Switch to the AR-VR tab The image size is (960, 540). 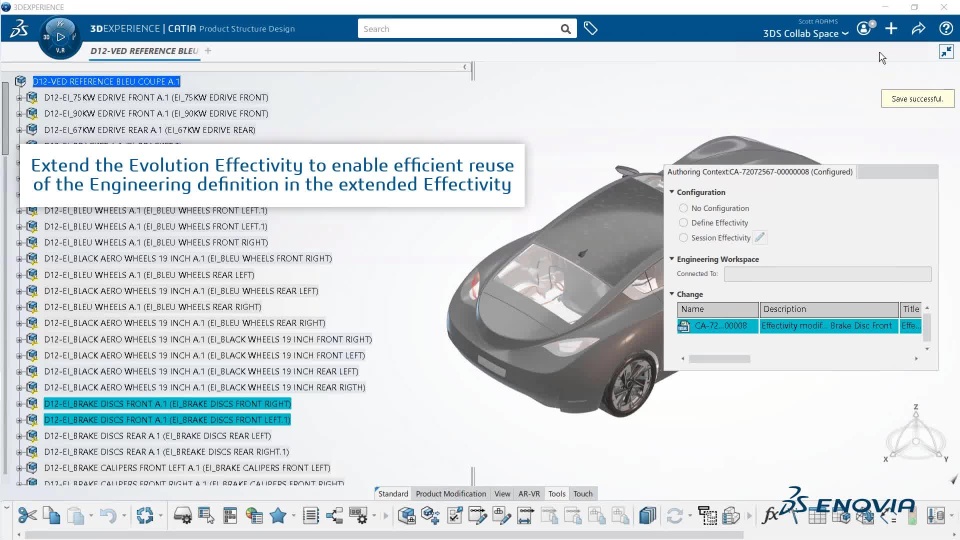[529, 493]
